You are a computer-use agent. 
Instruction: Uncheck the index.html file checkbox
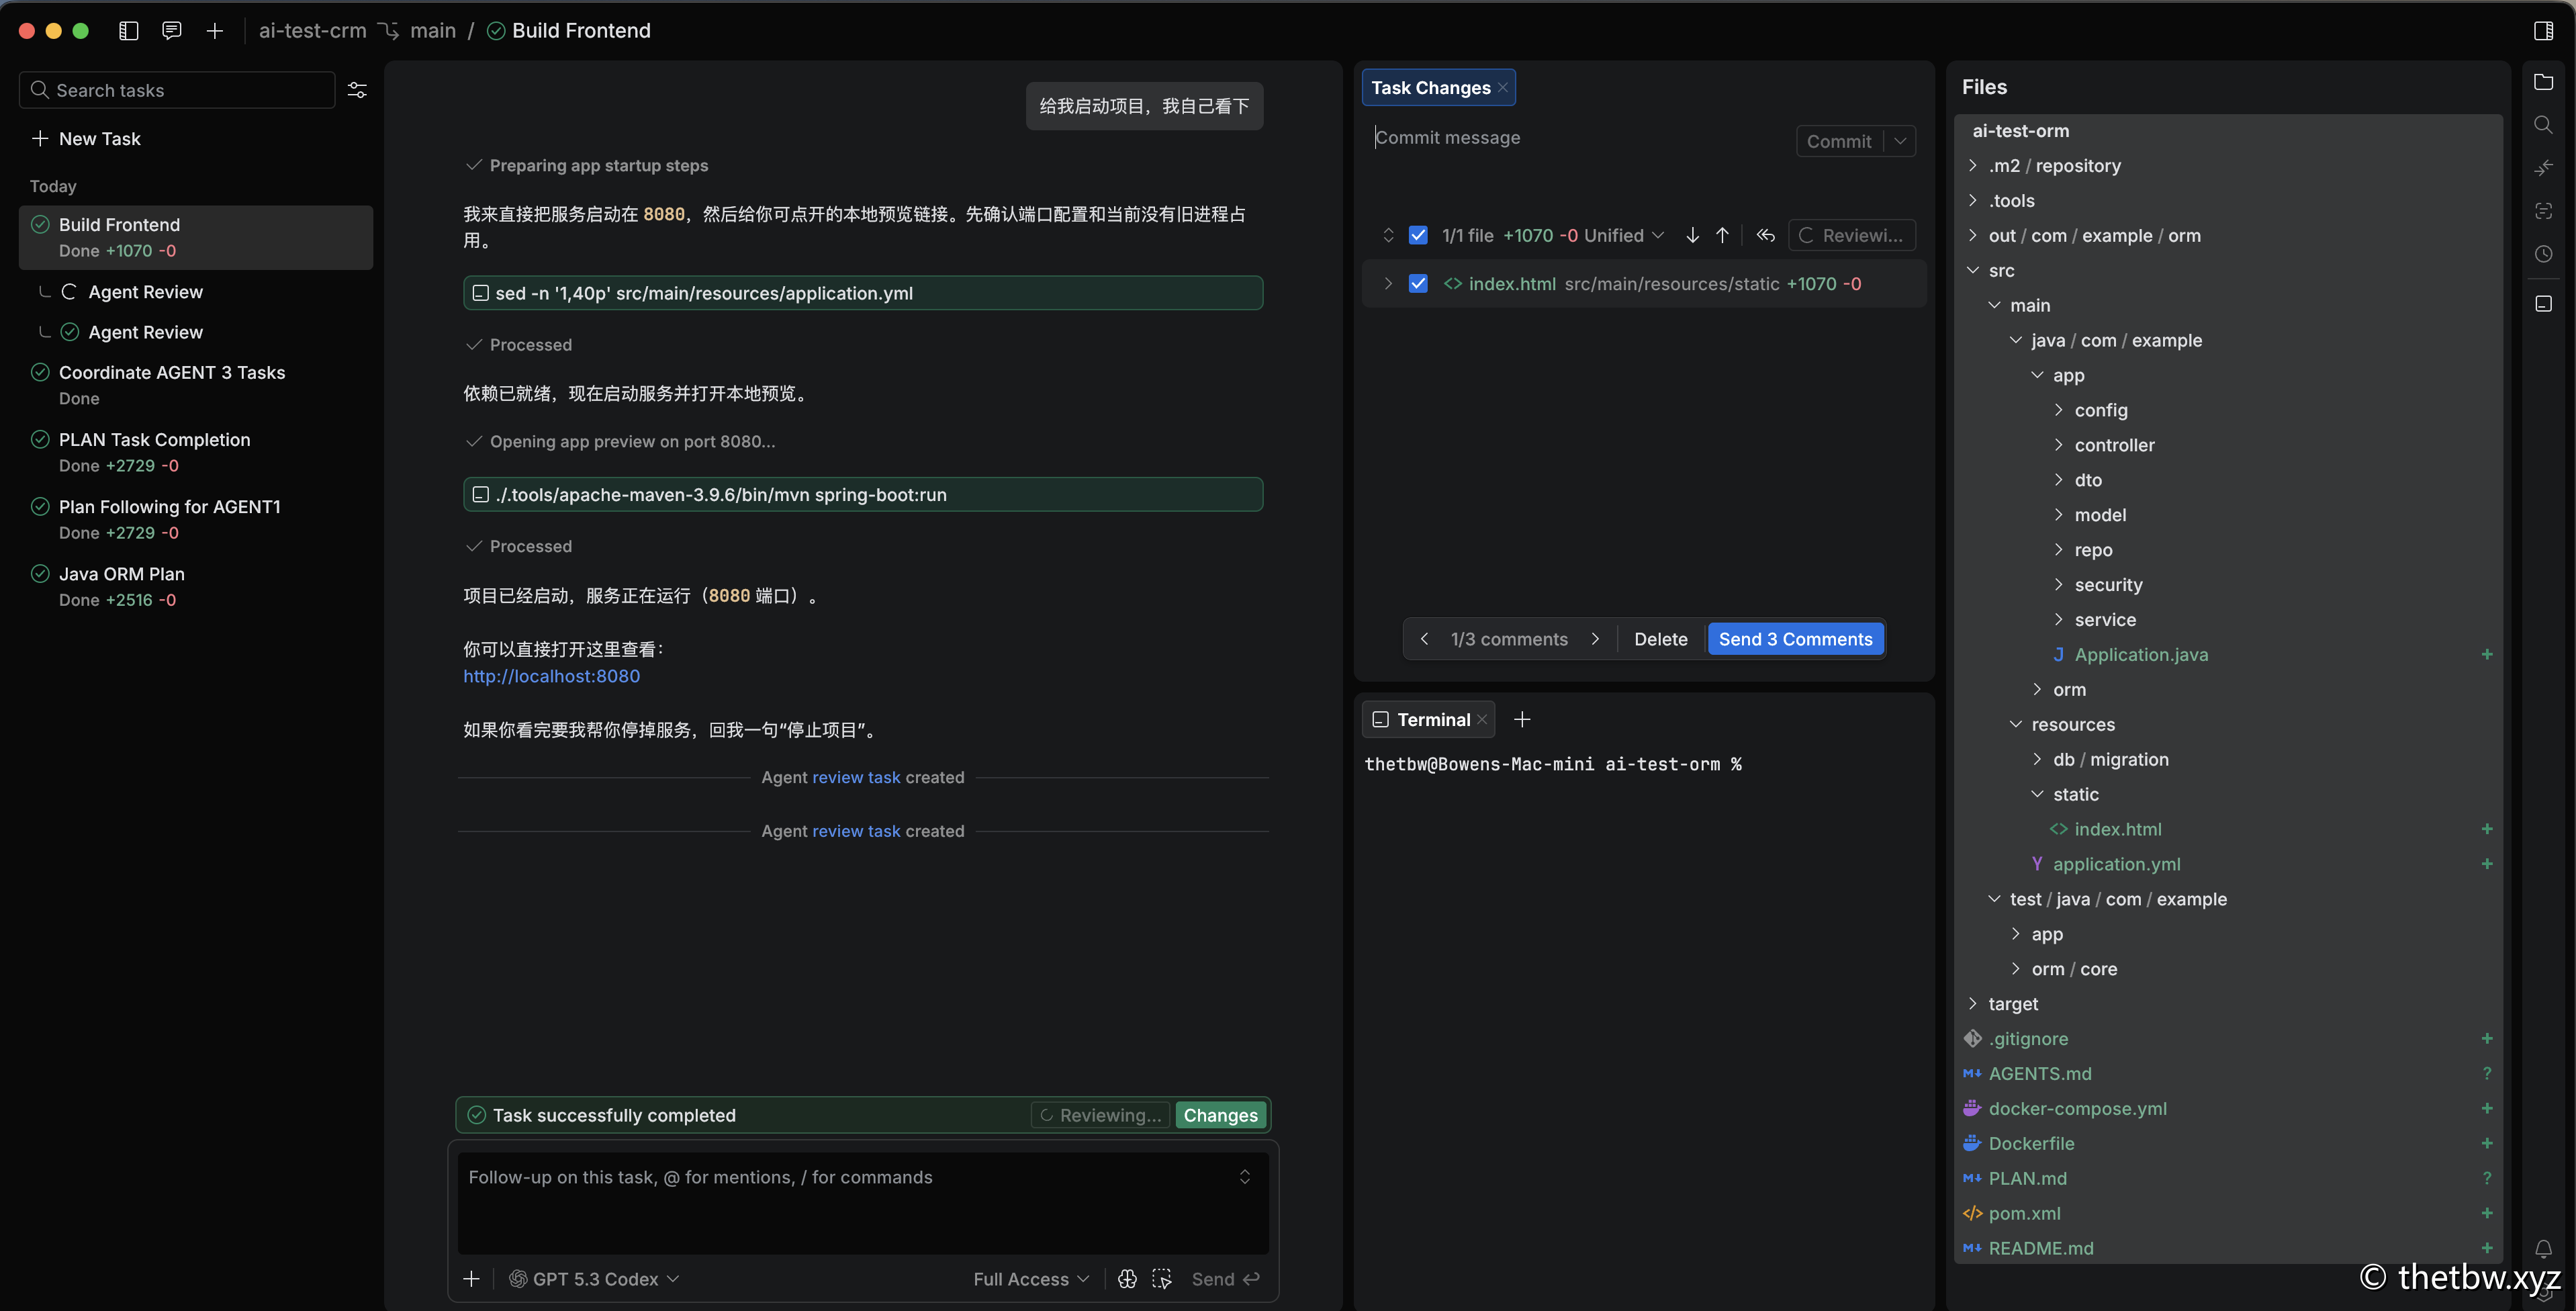coord(1418,284)
